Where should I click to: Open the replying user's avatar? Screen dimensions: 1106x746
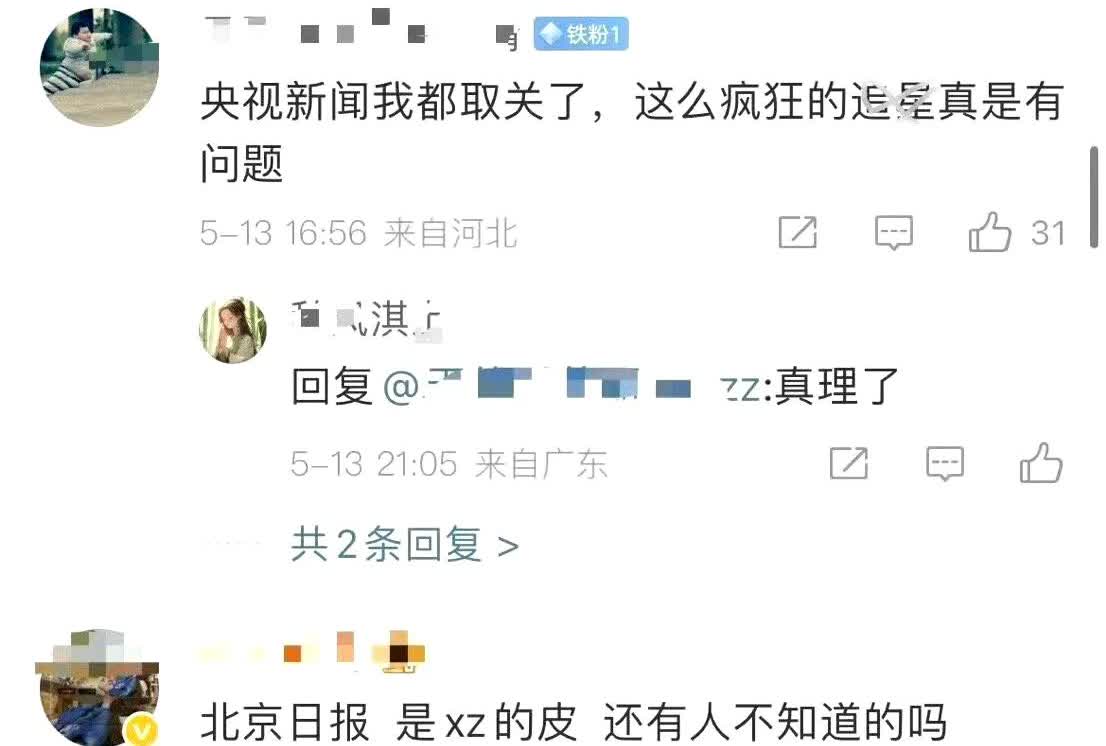tap(233, 330)
